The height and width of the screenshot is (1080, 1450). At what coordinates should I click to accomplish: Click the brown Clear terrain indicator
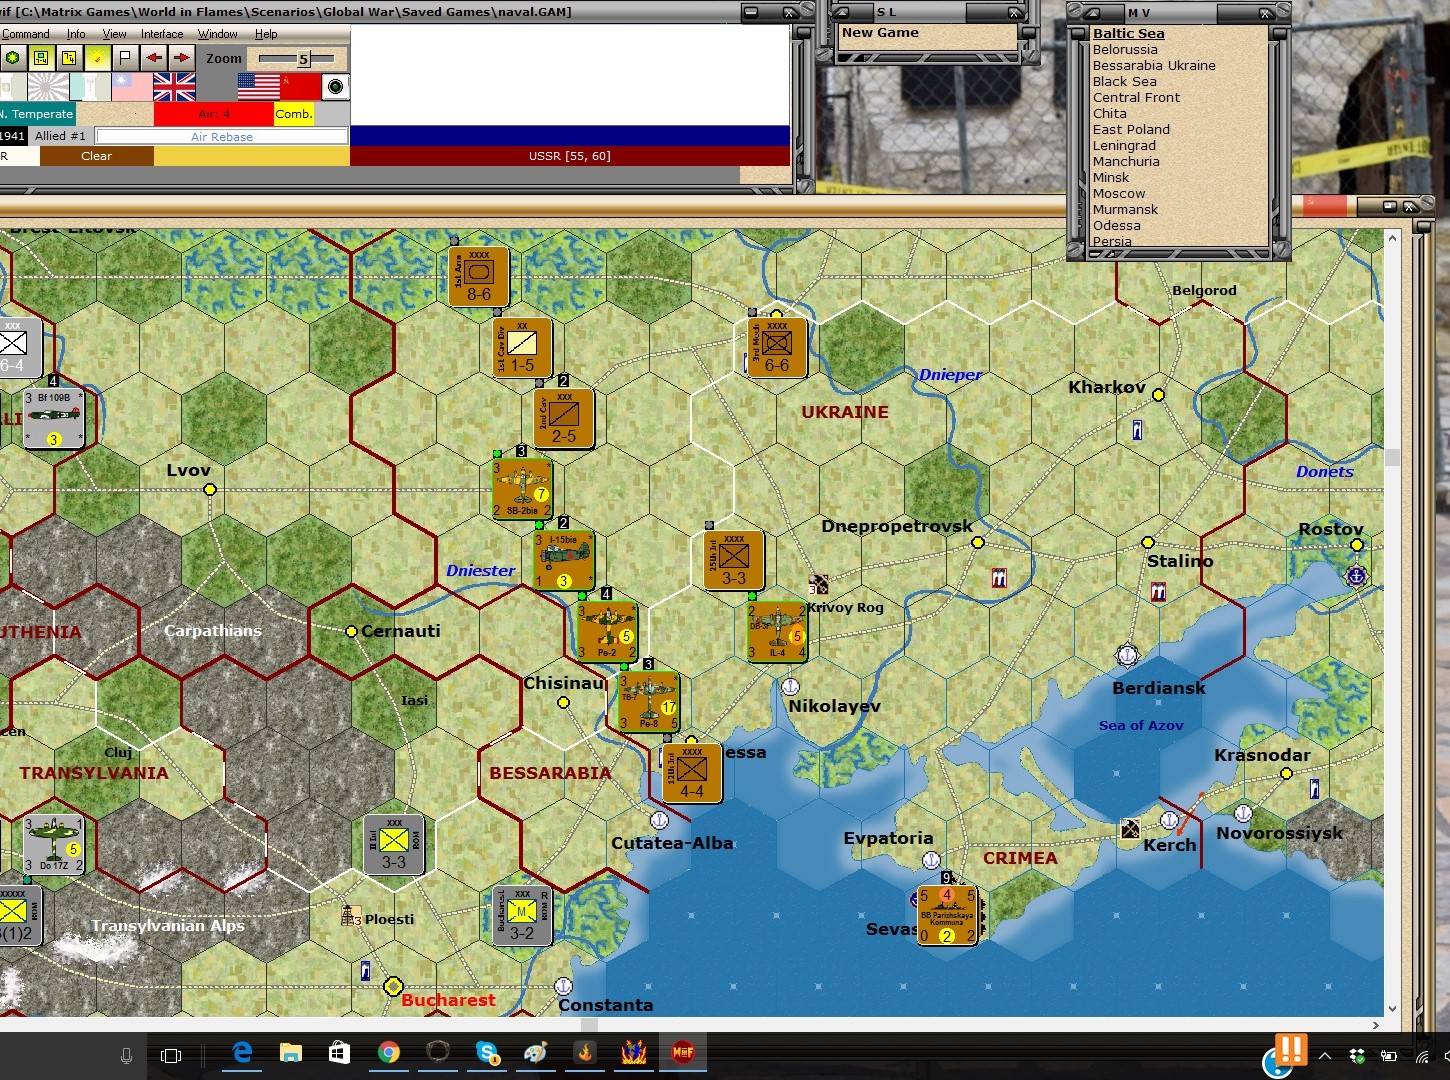(x=97, y=156)
